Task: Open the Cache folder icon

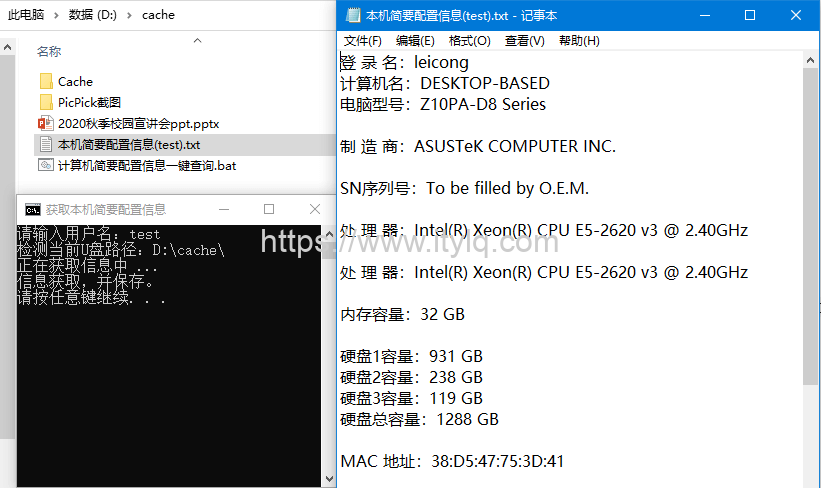Action: pos(46,81)
